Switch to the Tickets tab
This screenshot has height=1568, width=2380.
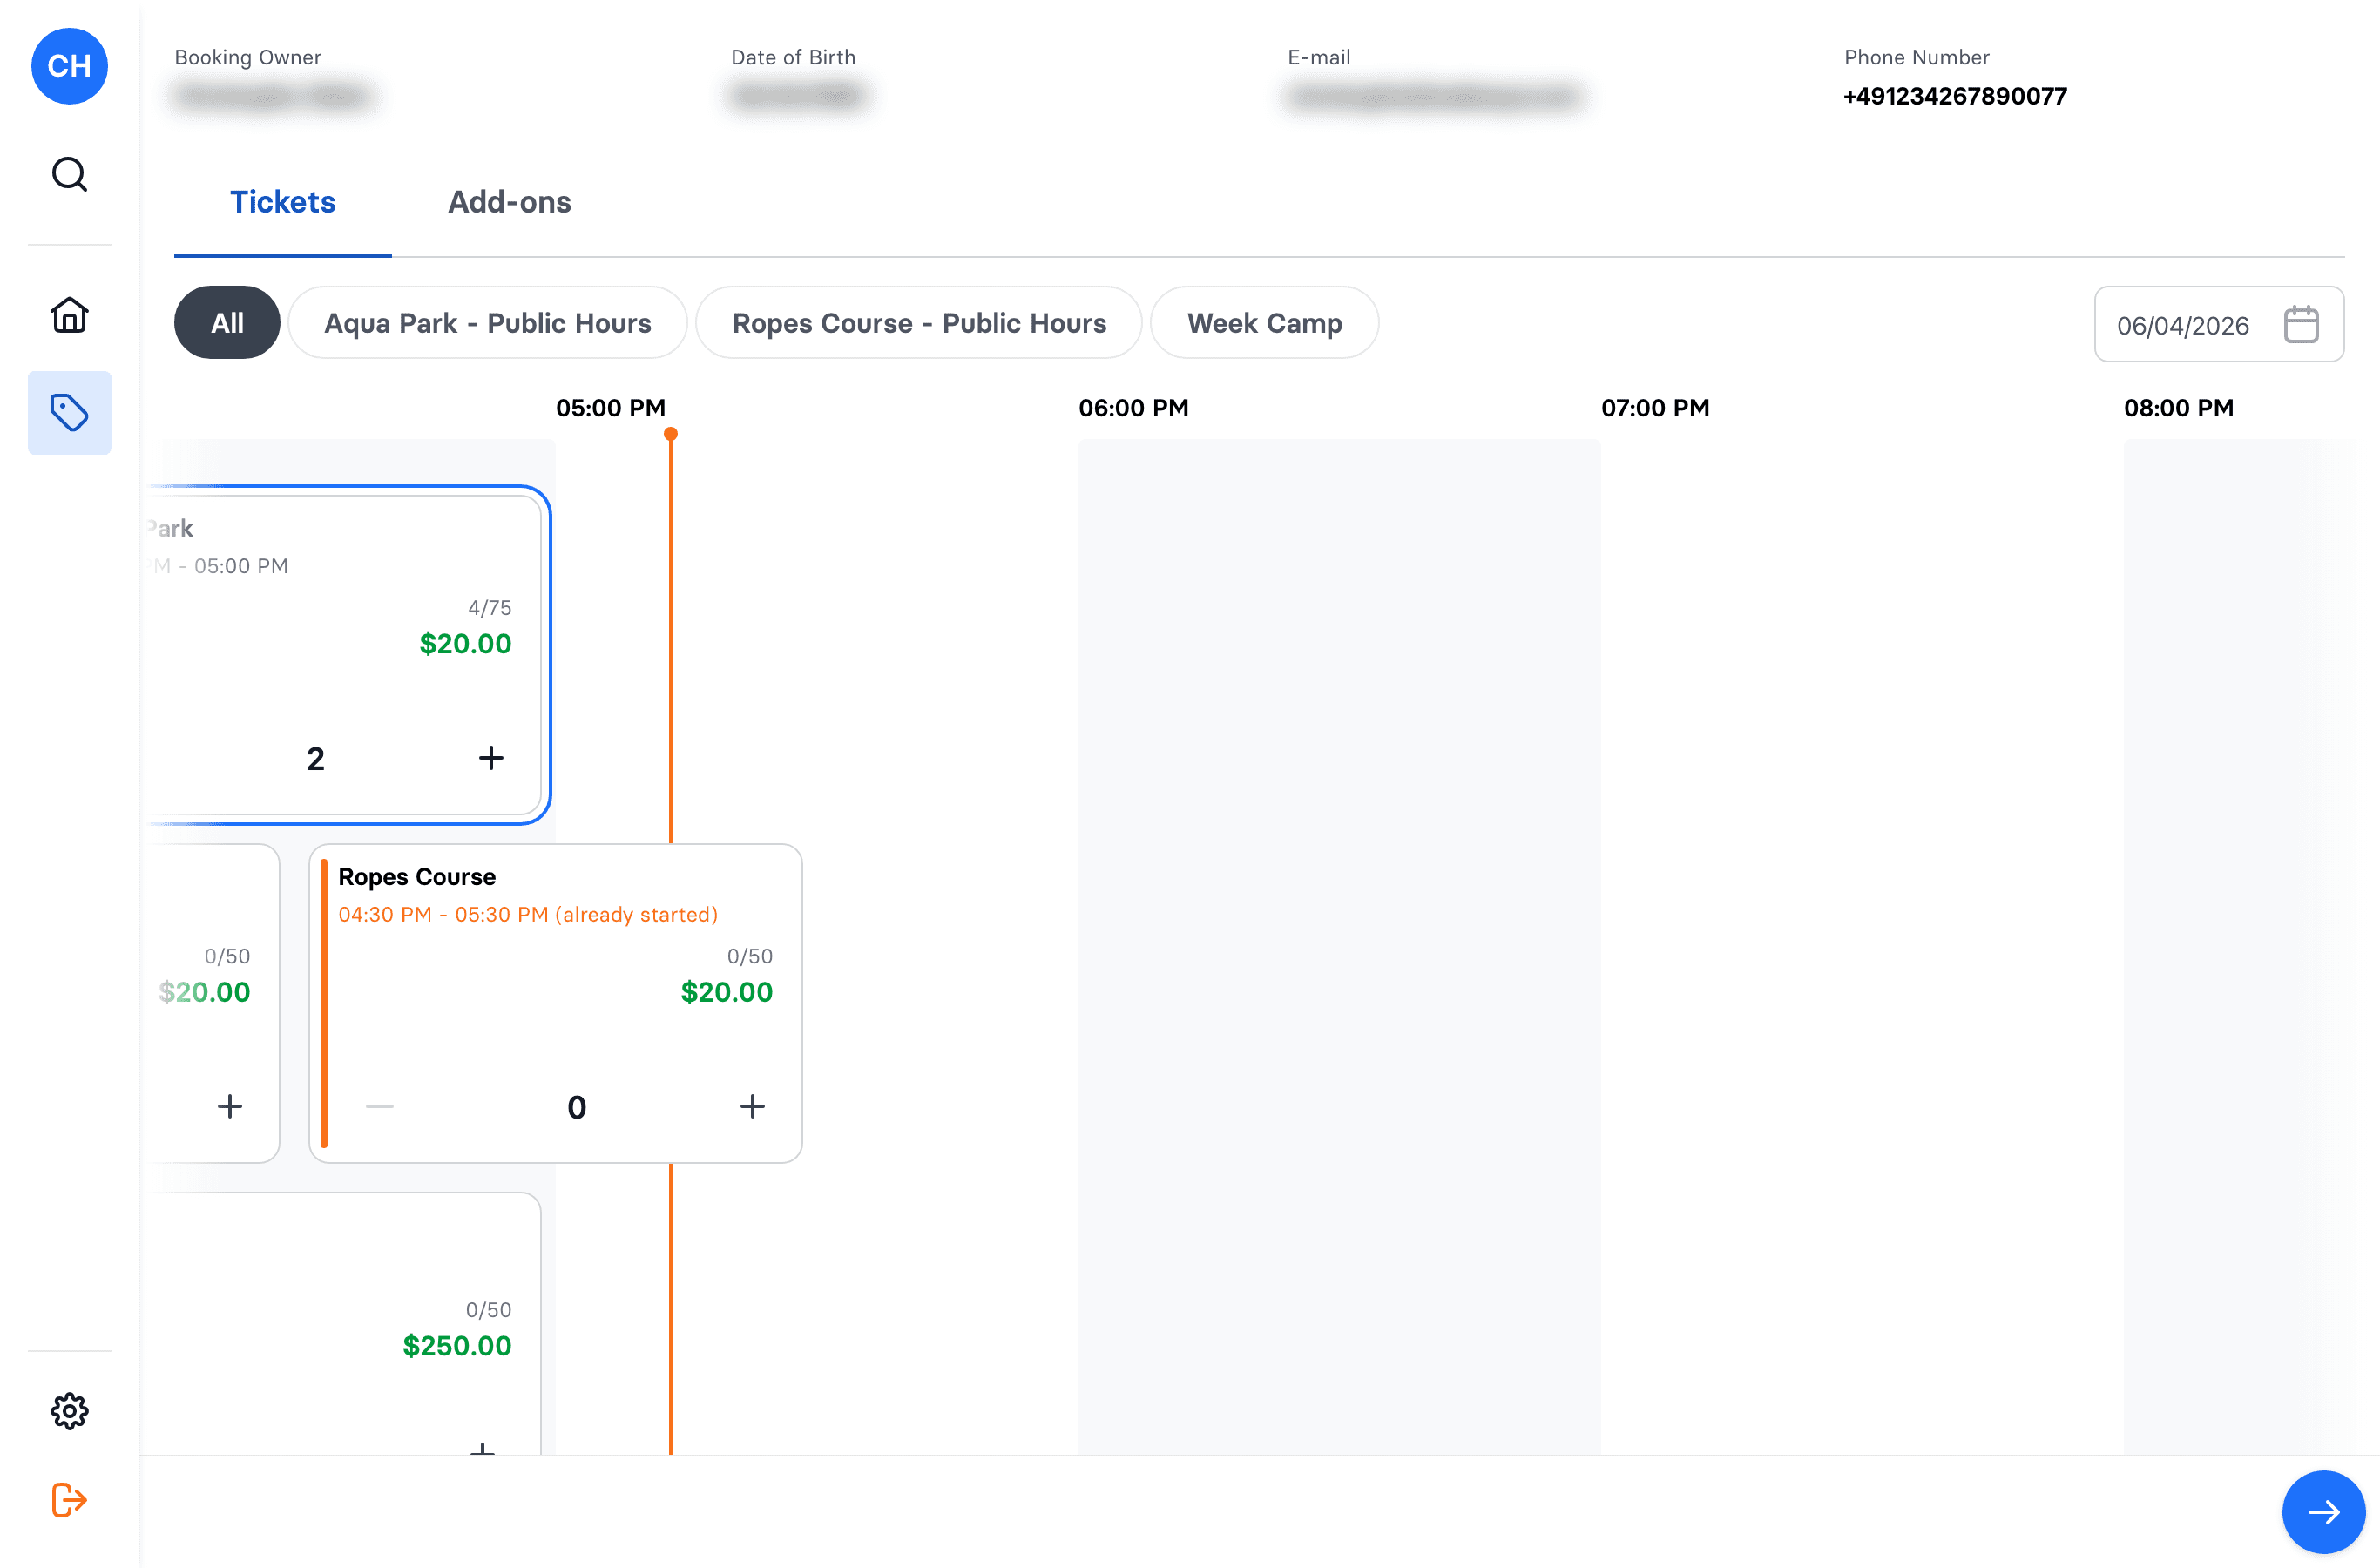[283, 202]
